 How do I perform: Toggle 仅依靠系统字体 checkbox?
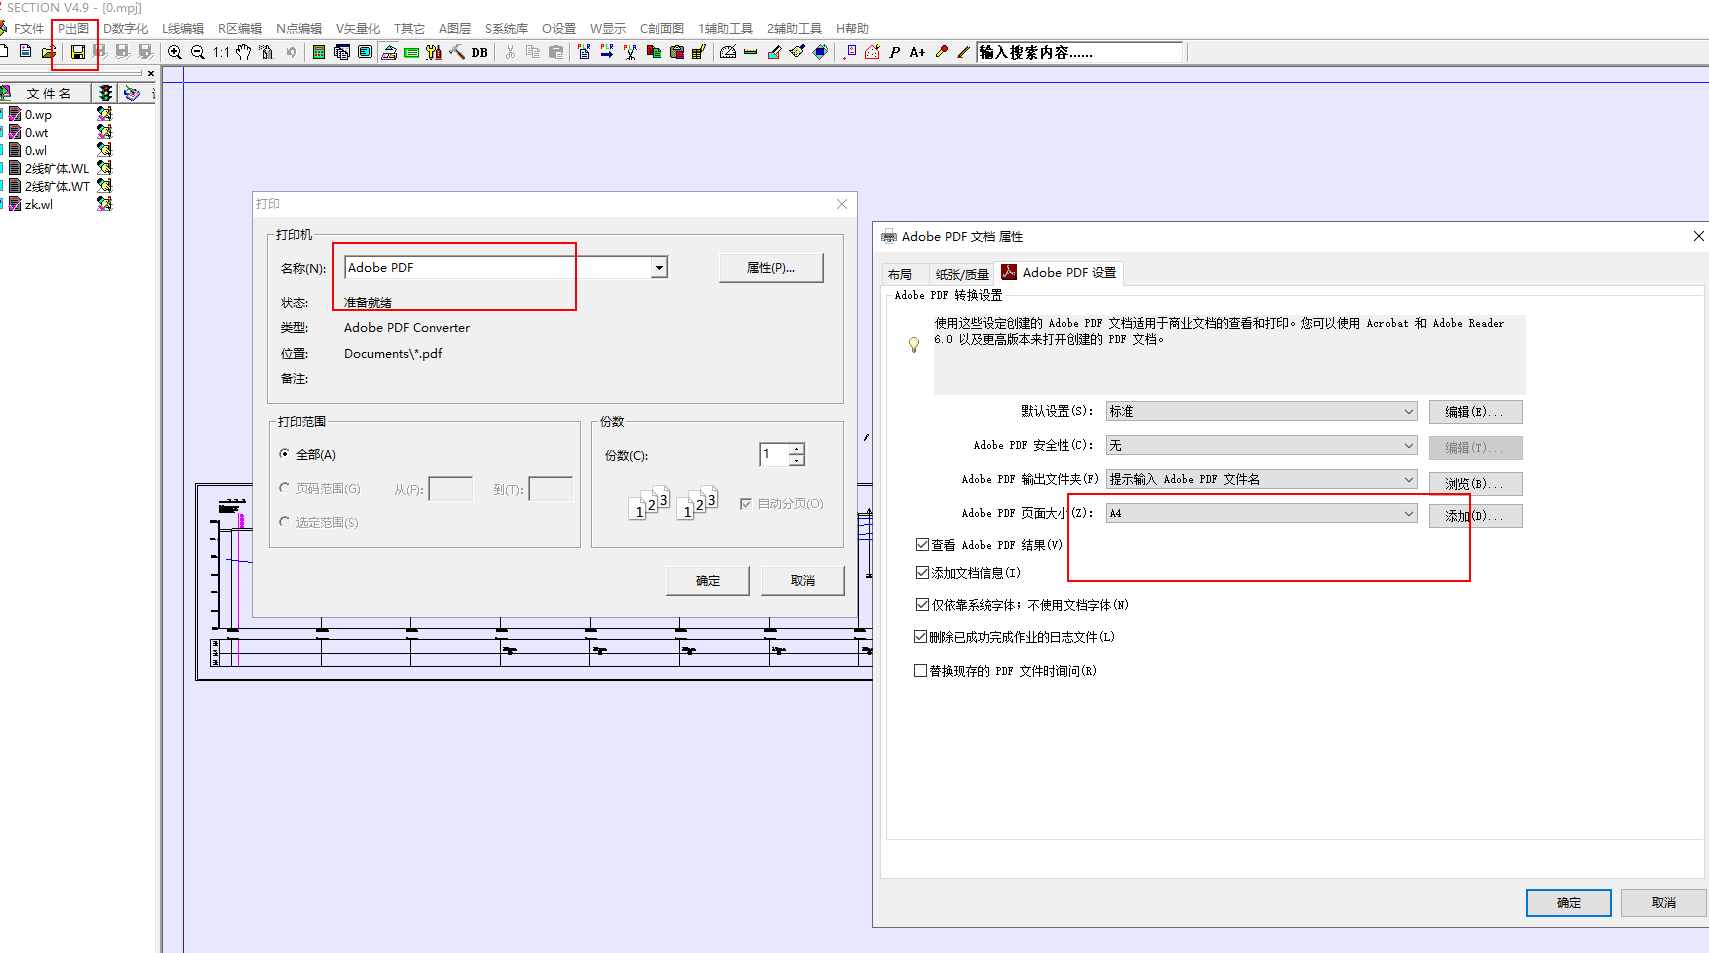tap(922, 605)
